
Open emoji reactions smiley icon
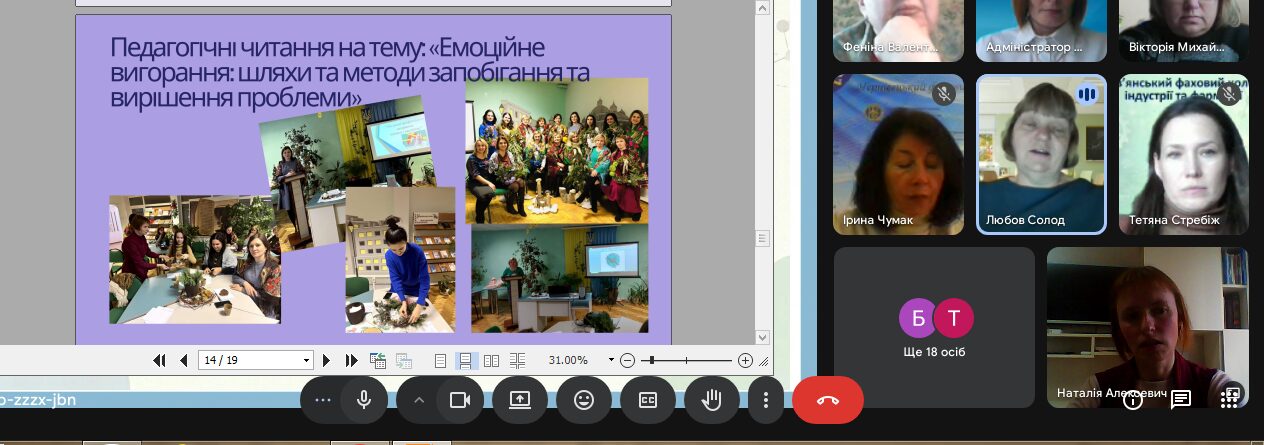584,400
